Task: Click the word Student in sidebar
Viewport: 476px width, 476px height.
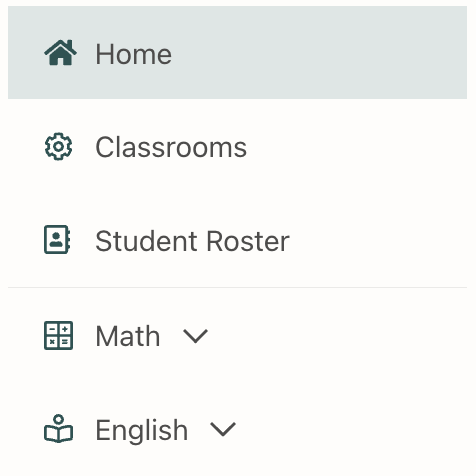Action: [x=147, y=241]
